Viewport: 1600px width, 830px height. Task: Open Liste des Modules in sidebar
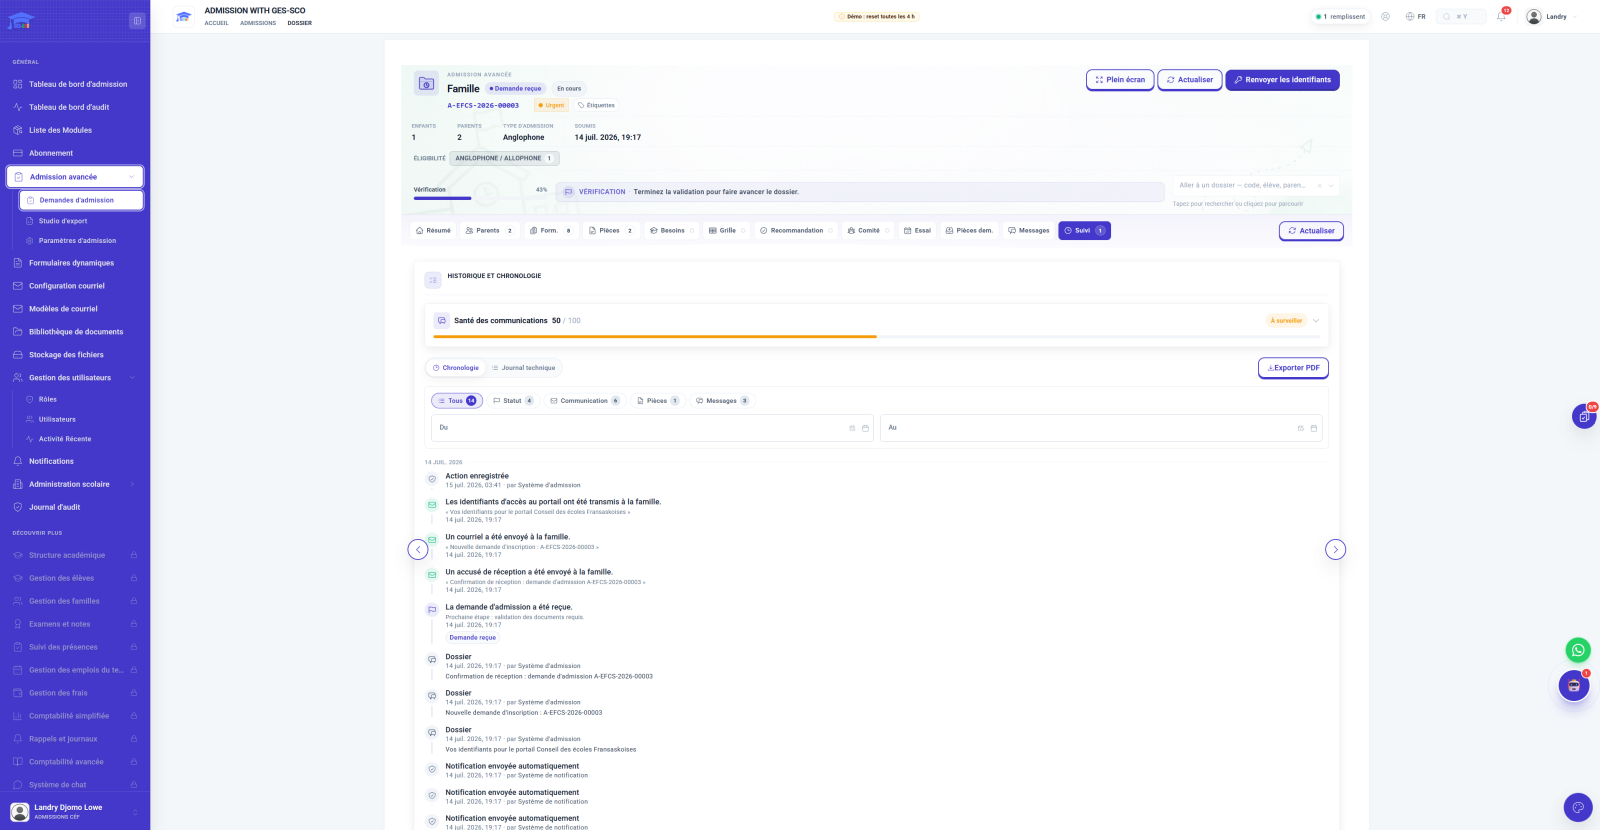[75, 130]
